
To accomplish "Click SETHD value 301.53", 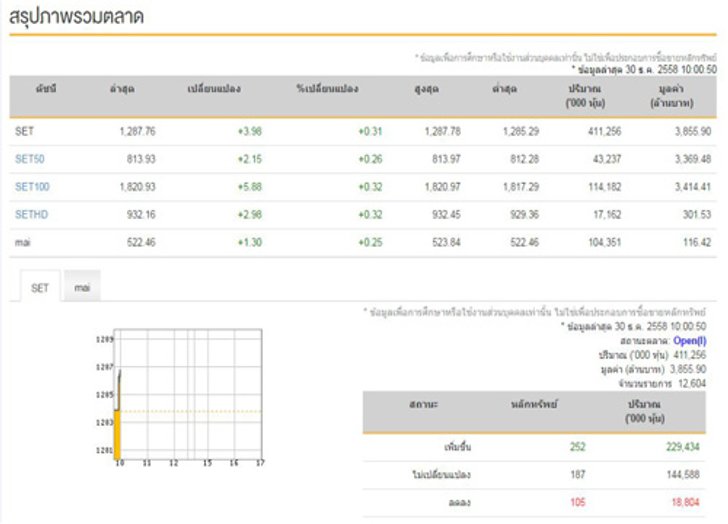I will coord(697,215).
